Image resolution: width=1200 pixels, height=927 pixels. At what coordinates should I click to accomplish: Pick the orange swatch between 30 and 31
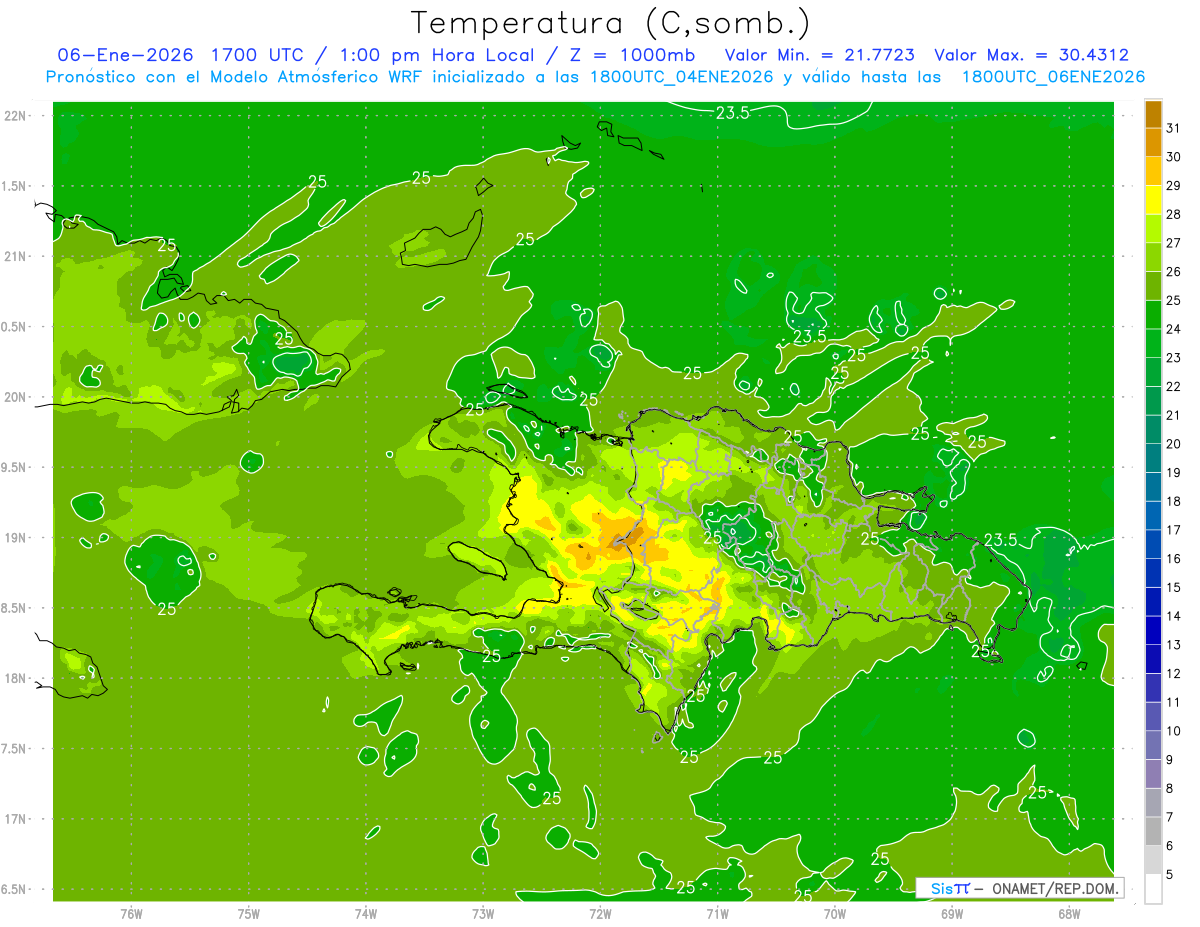tap(1153, 142)
